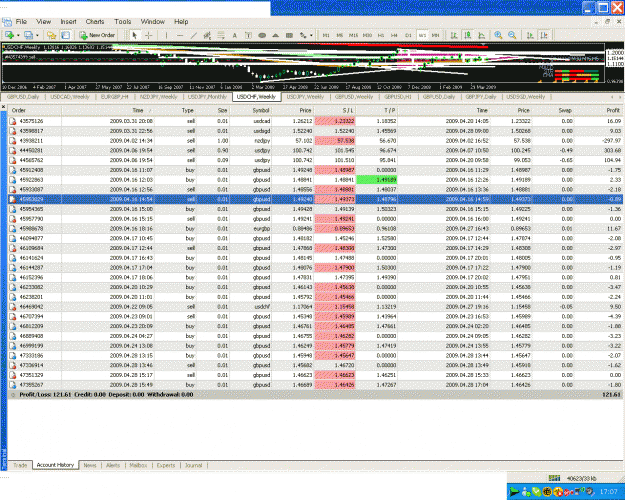Open the taskbar green arrow tray icon
Screen dimensions: 625x500
click(x=514, y=492)
